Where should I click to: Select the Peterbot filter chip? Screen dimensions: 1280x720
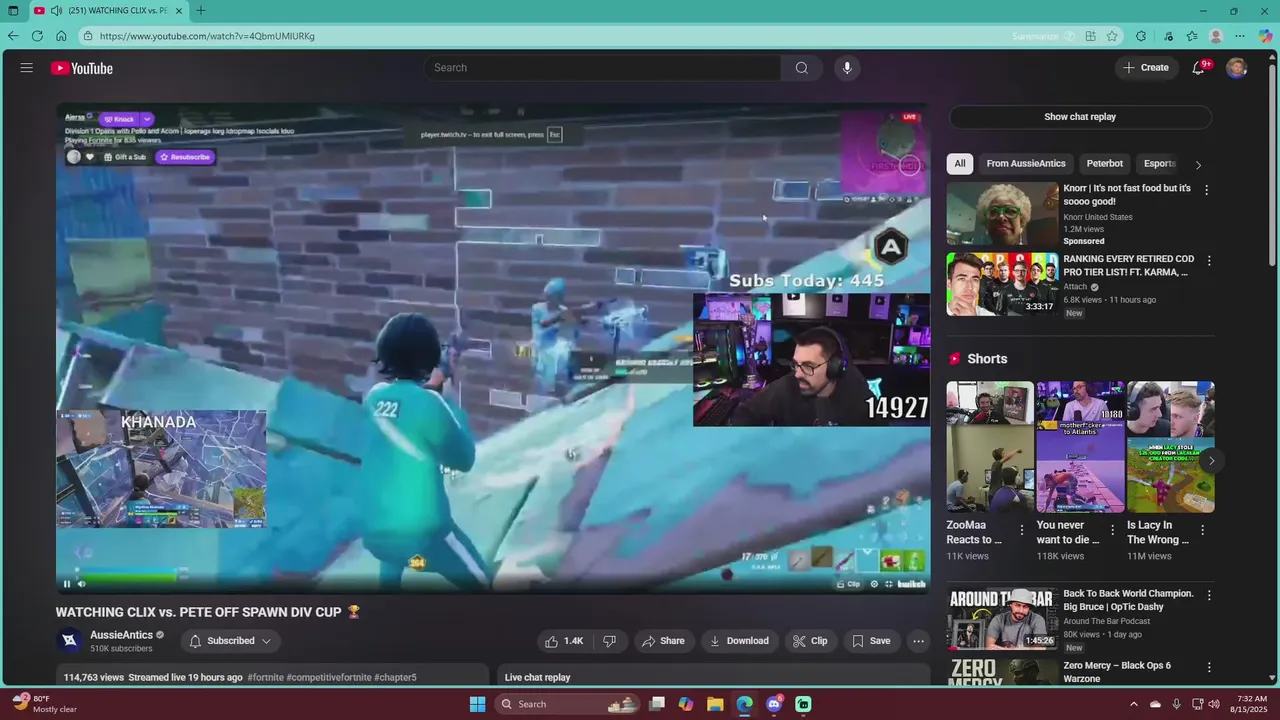click(x=1105, y=164)
